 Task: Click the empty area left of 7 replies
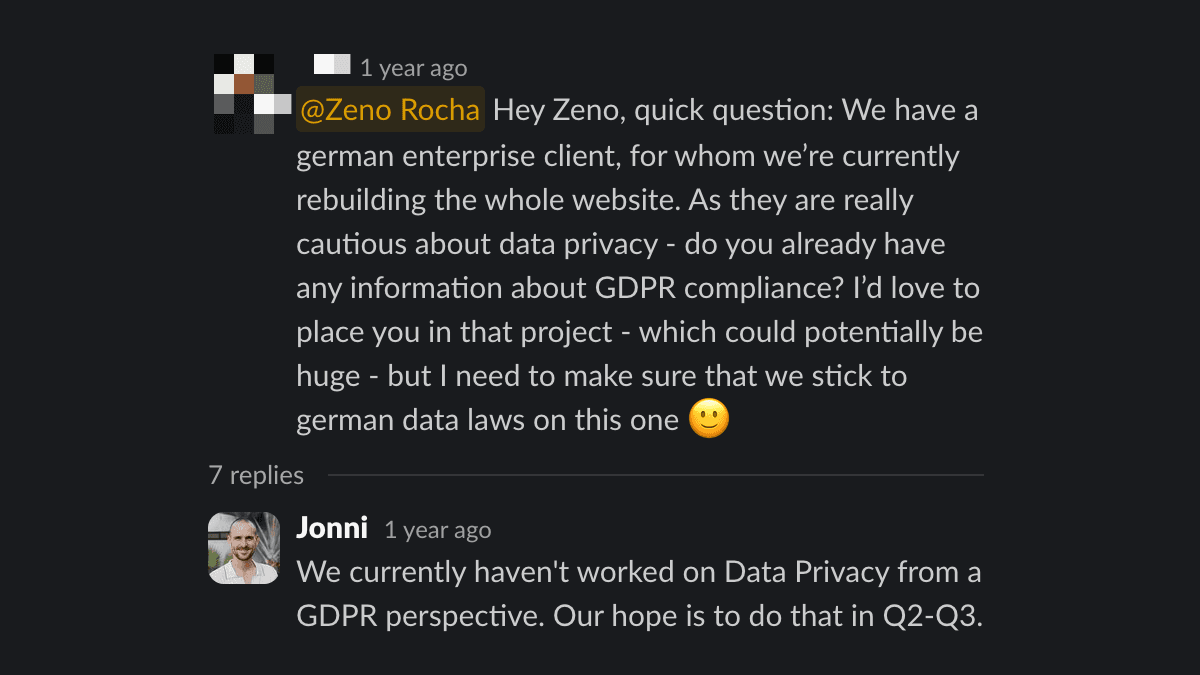pyautogui.click(x=120, y=476)
